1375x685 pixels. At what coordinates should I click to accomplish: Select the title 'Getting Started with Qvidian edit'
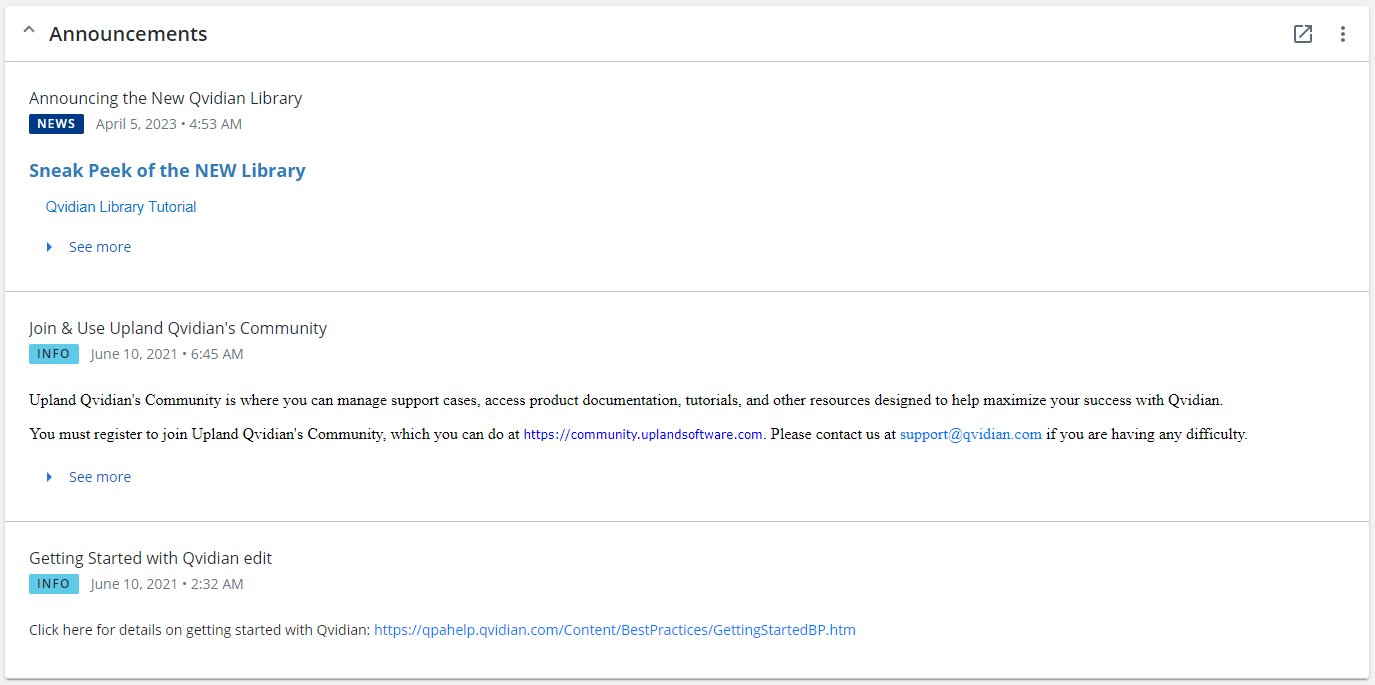click(151, 558)
